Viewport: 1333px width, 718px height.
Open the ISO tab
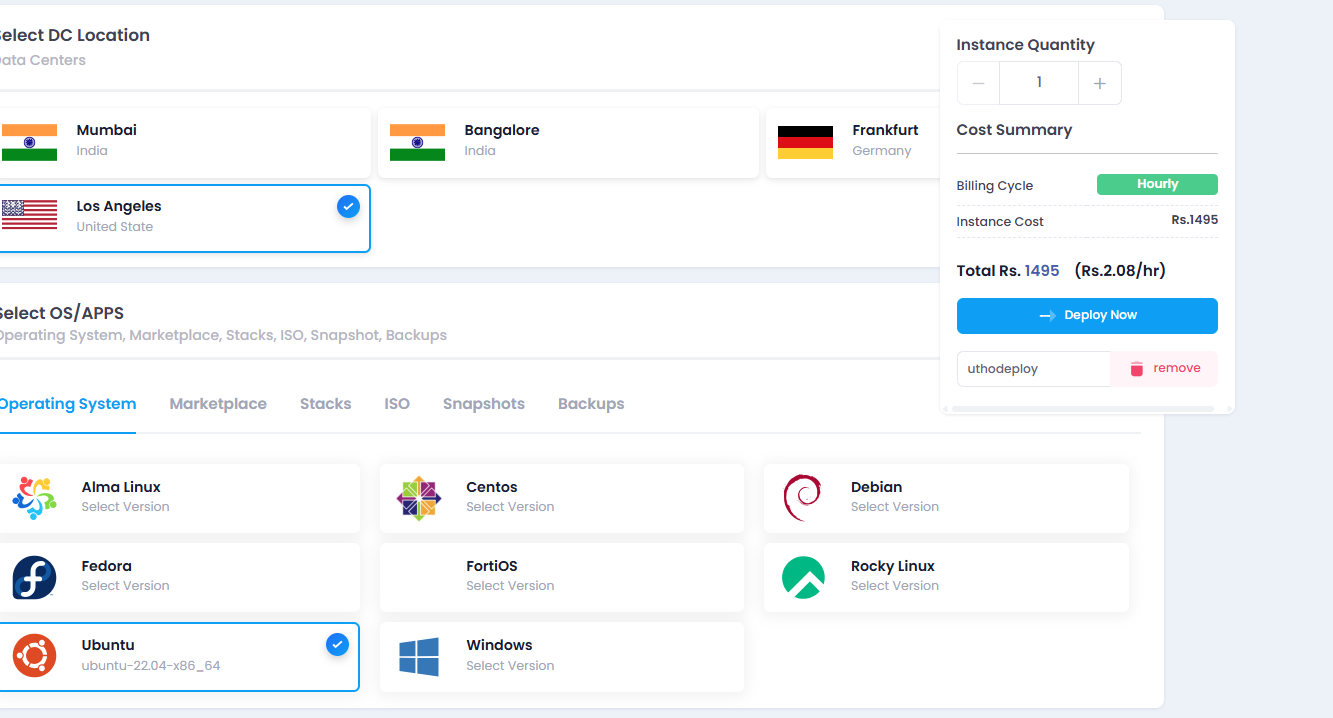pos(397,404)
